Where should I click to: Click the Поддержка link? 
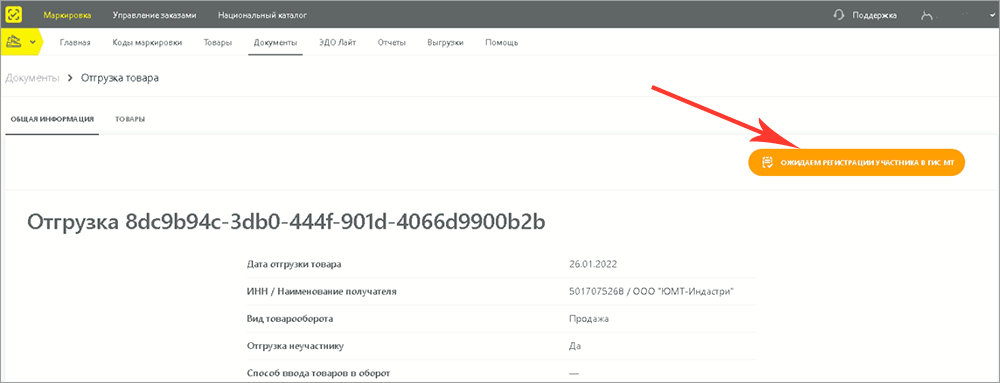pos(874,15)
